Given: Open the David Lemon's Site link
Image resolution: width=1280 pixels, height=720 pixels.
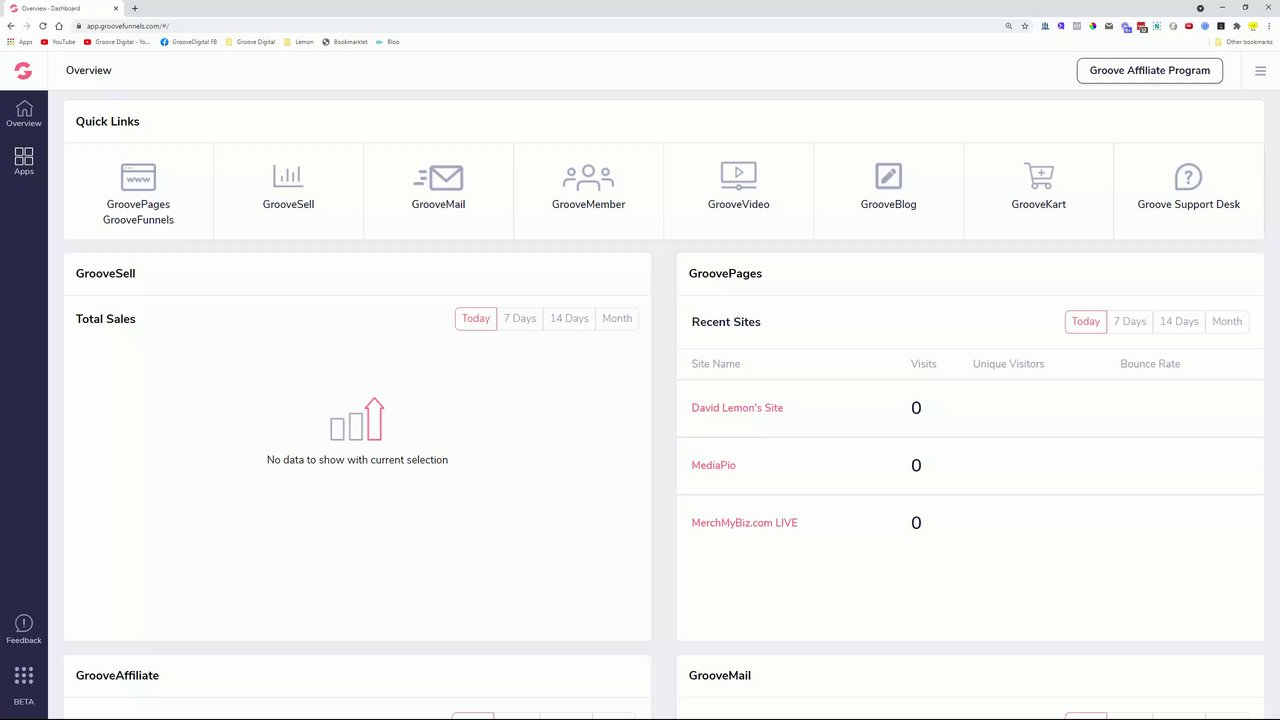Looking at the screenshot, I should click(737, 408).
